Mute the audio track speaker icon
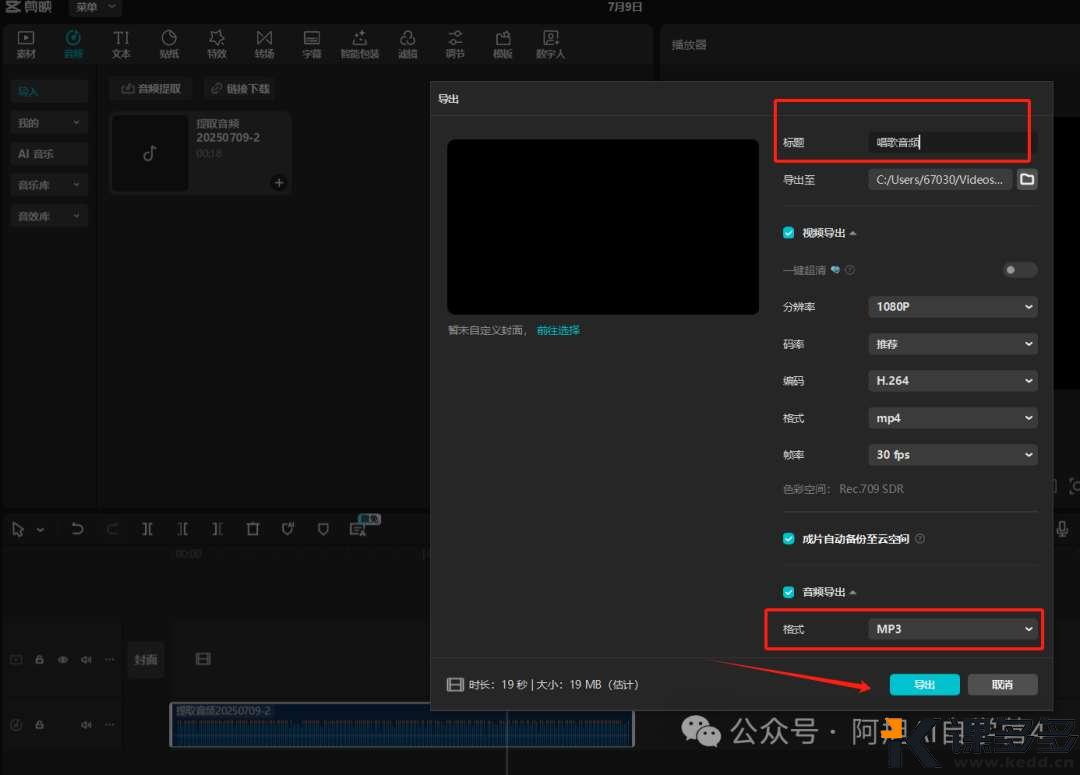This screenshot has height=775, width=1080. click(86, 725)
